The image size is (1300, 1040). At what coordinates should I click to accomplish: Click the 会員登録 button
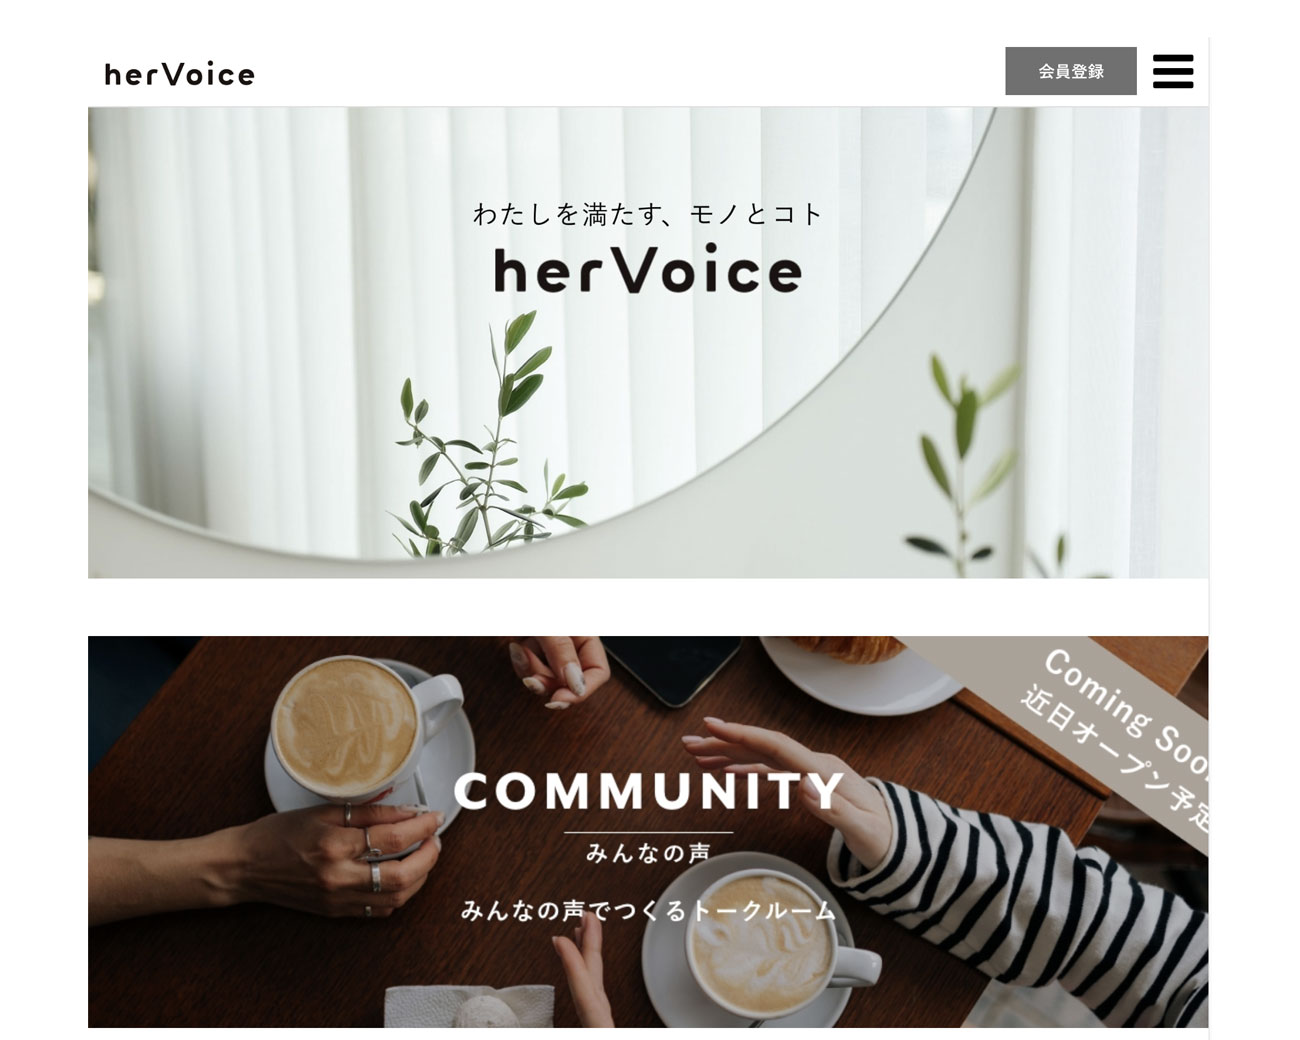pyautogui.click(x=1070, y=71)
